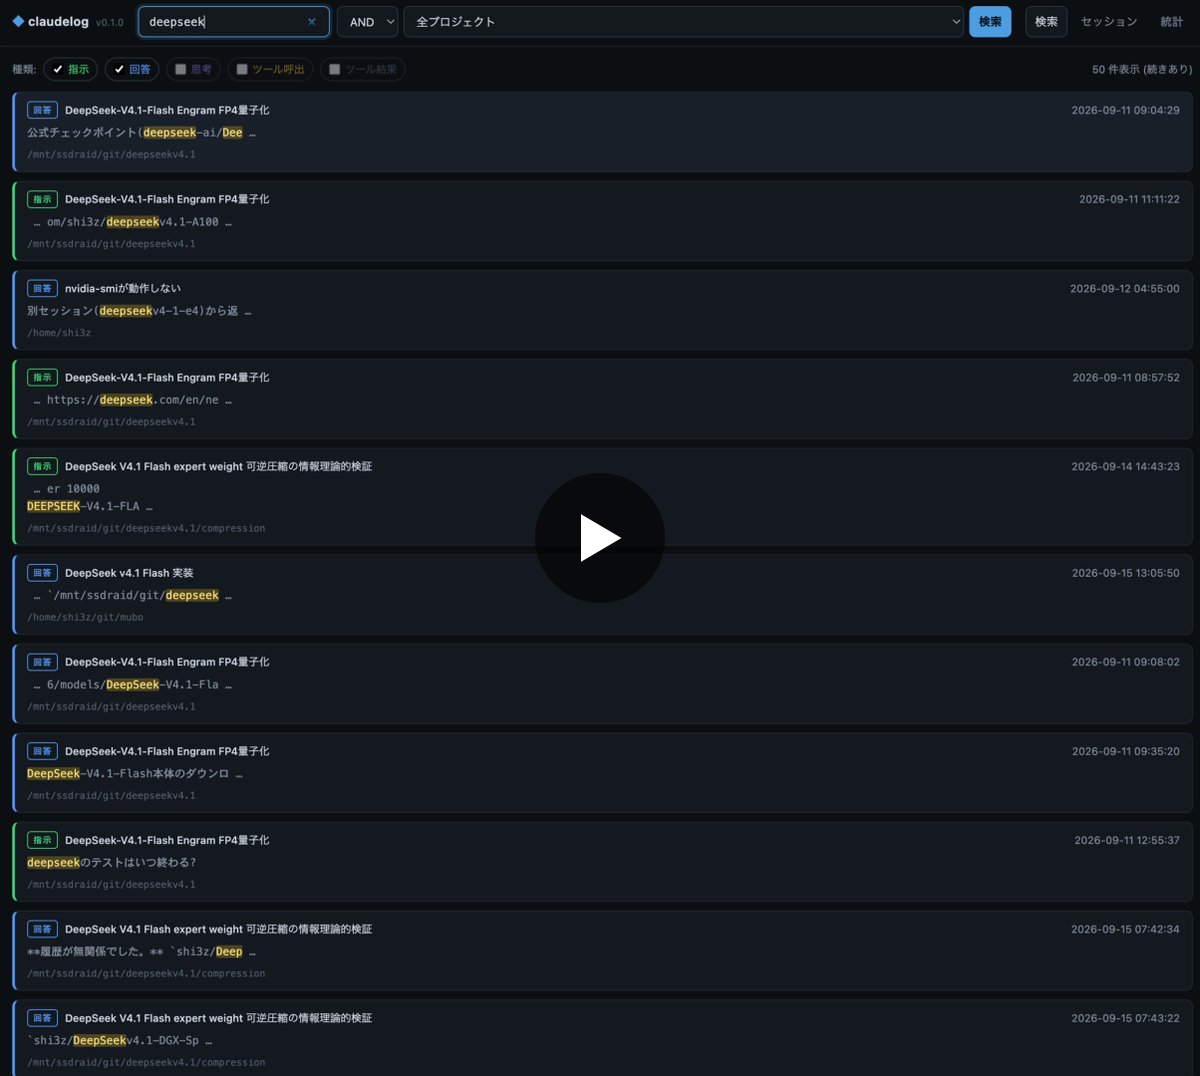The image size is (1200, 1076).
Task: Uncheck the 指示 type filter
Action: pyautogui.click(x=70, y=69)
